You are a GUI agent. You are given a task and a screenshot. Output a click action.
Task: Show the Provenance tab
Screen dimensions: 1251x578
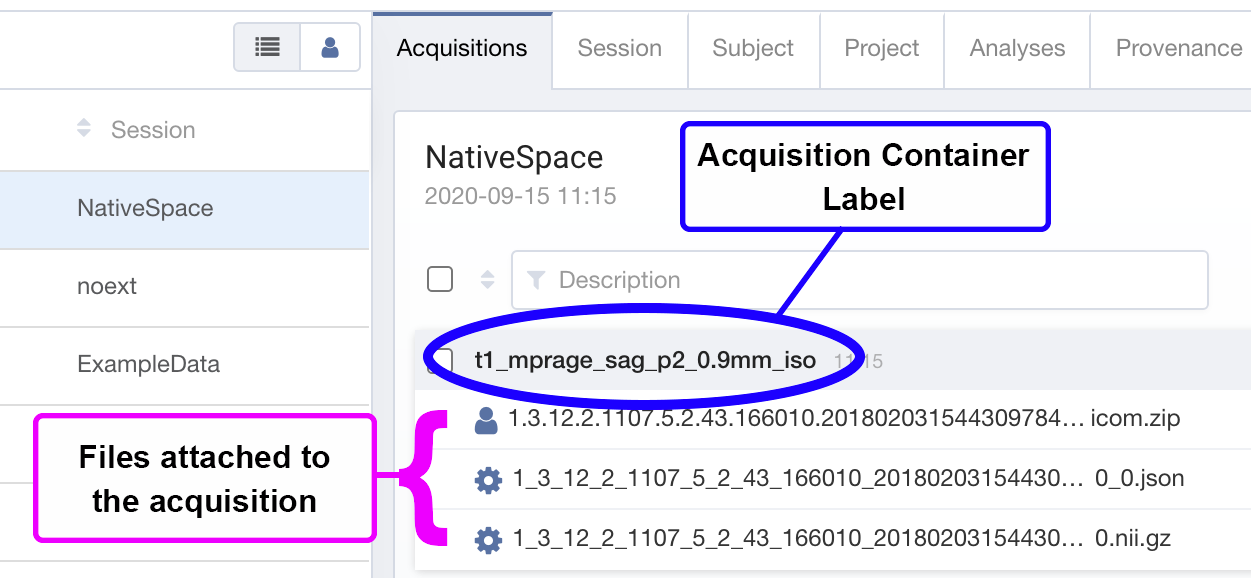1178,48
